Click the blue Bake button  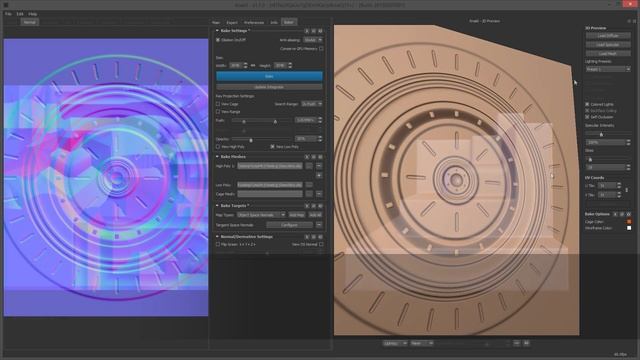coord(269,76)
